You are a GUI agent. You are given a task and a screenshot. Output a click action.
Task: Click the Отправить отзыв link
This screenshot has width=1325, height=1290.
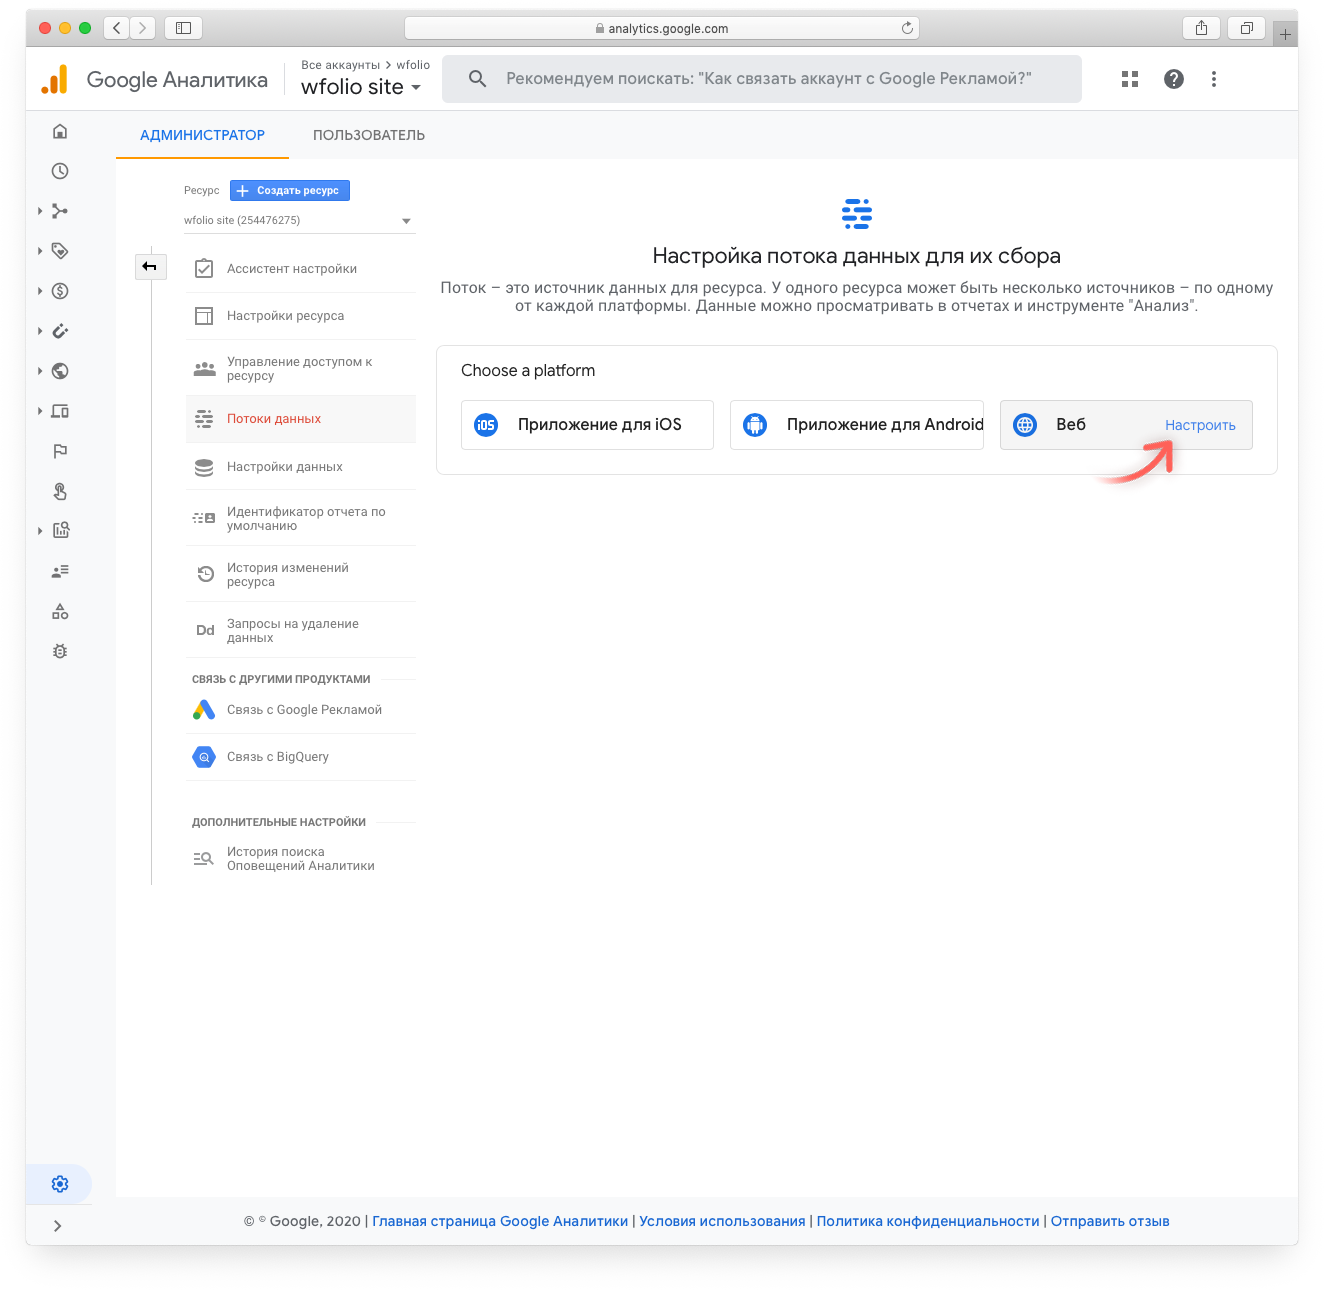tap(1110, 1221)
